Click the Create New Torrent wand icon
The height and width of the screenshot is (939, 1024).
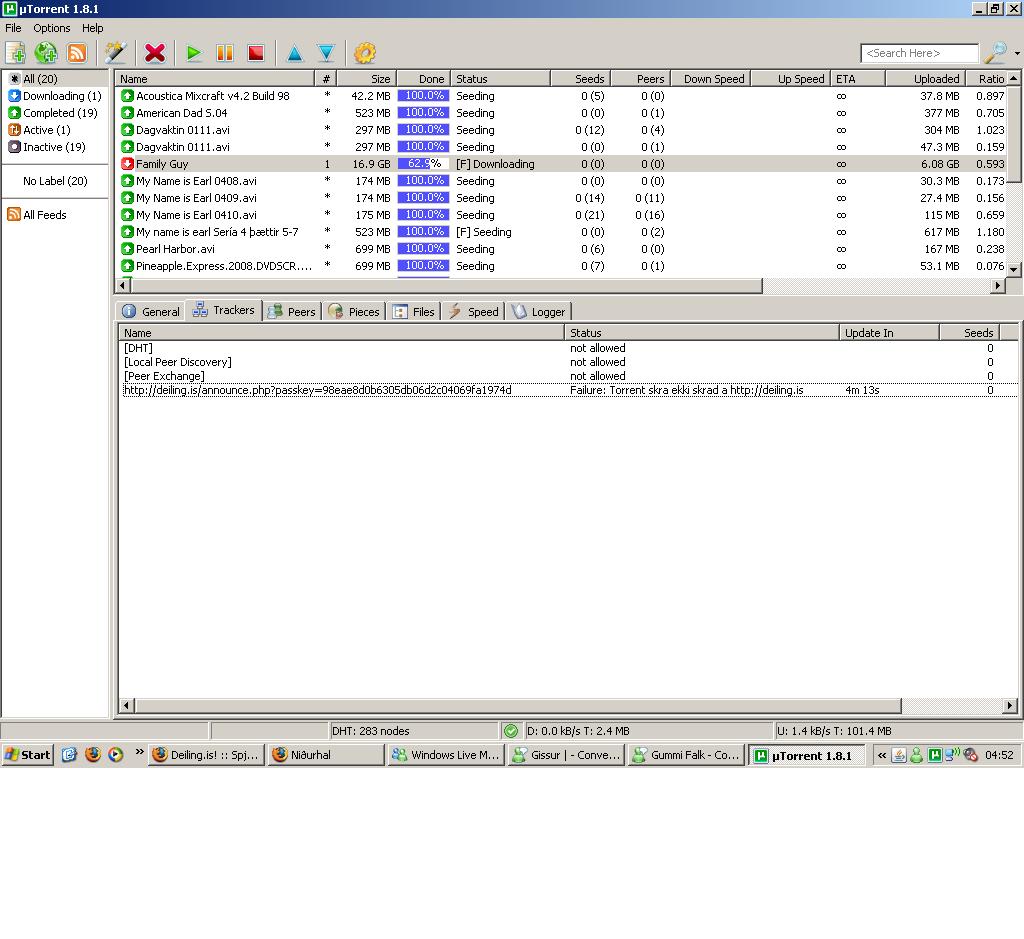(116, 53)
